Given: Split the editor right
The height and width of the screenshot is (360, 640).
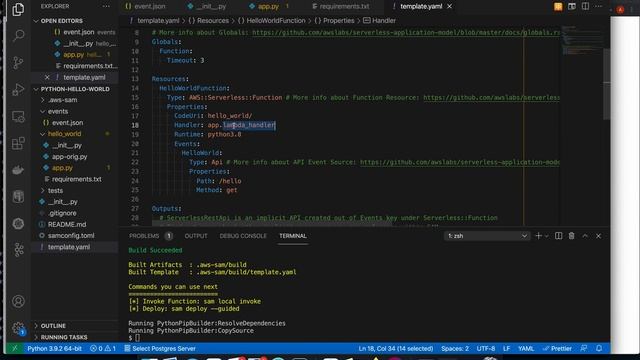Looking at the screenshot, I should pyautogui.click(x=585, y=6).
